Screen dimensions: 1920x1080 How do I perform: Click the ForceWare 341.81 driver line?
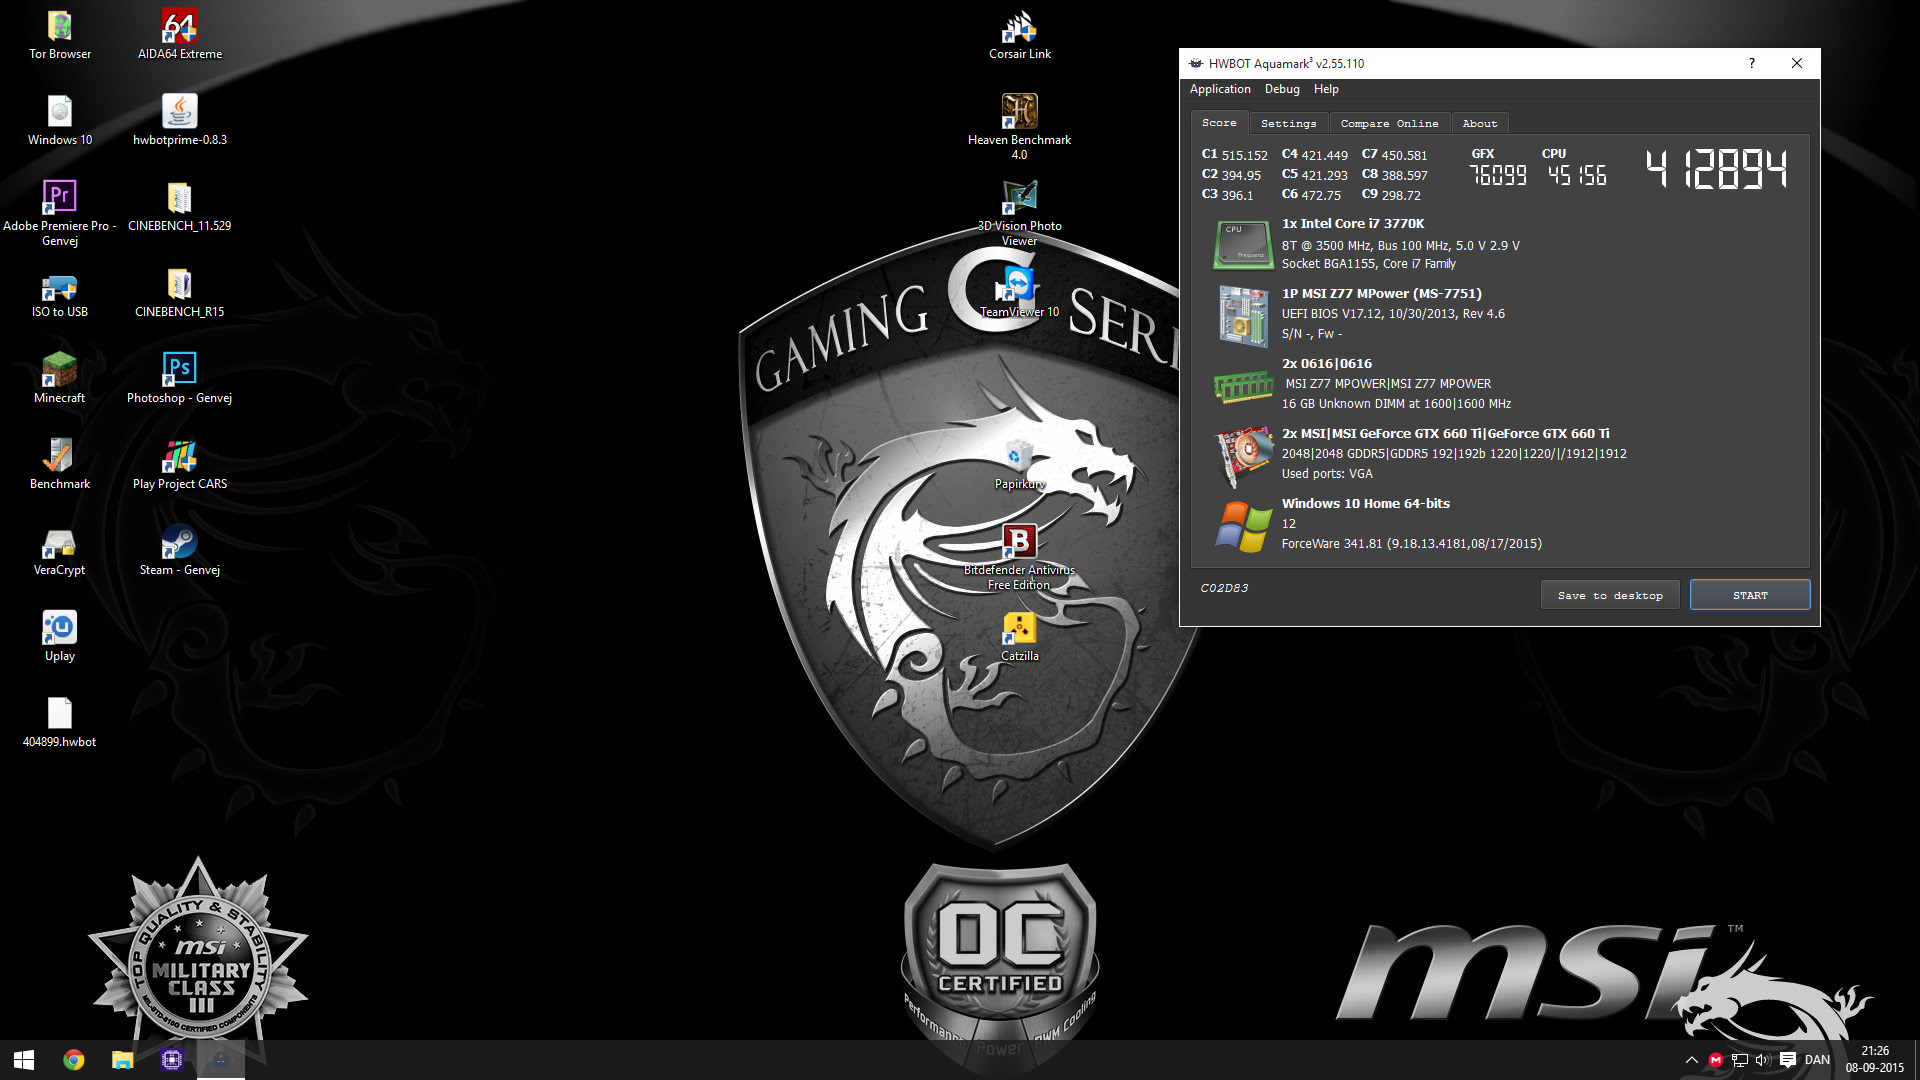[x=1411, y=544]
